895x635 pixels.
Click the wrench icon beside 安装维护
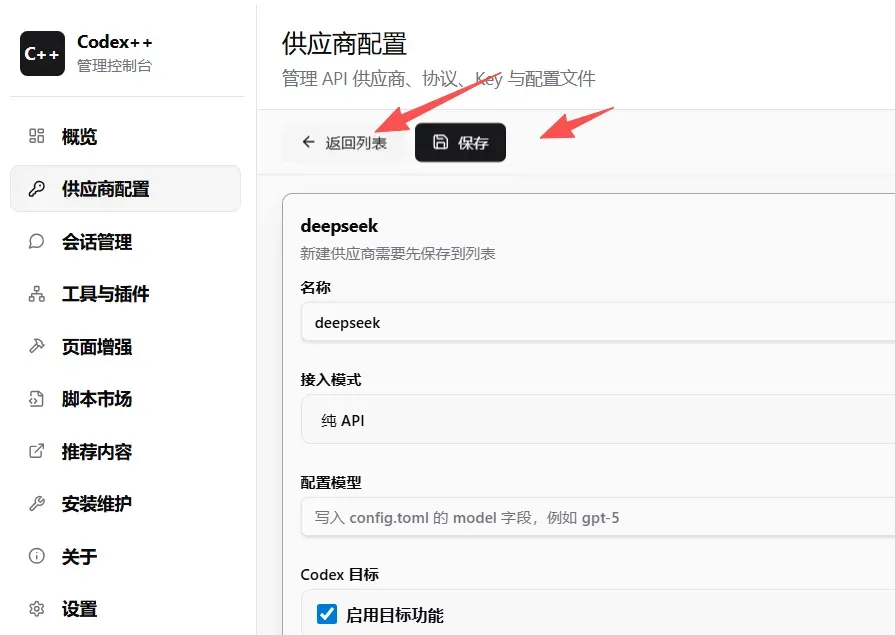click(x=37, y=504)
